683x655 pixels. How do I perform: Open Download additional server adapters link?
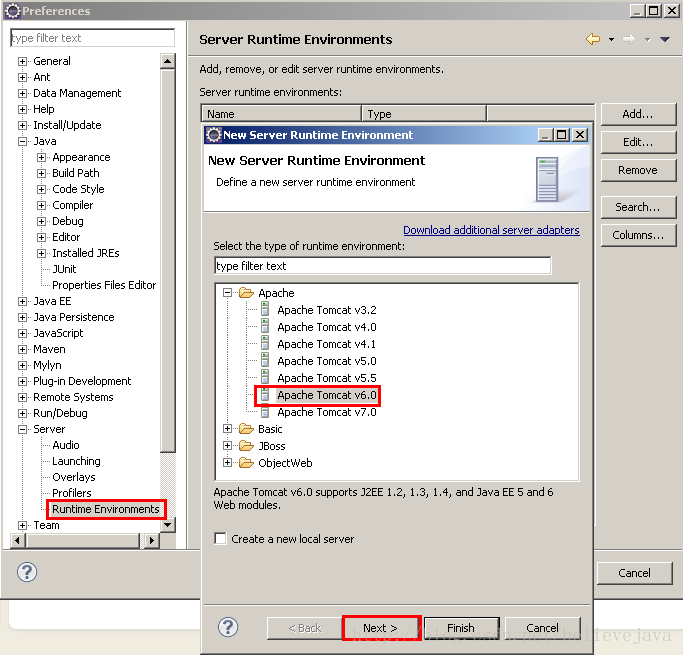[x=491, y=230]
